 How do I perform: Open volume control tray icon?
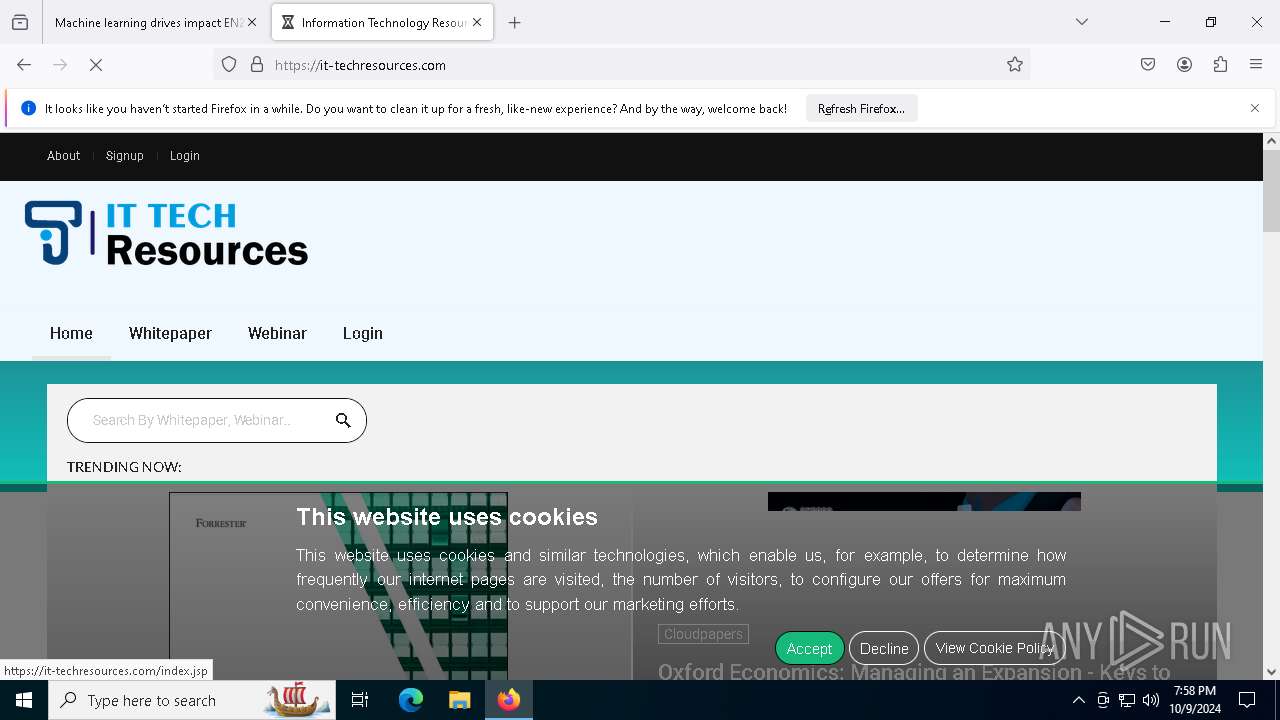[x=1151, y=700]
